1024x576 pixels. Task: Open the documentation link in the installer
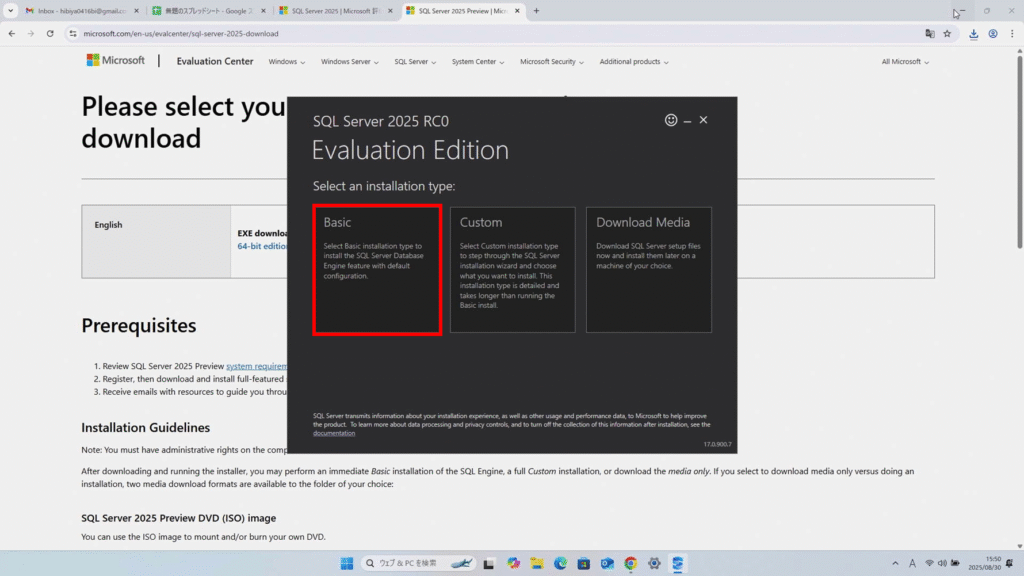(x=334, y=433)
